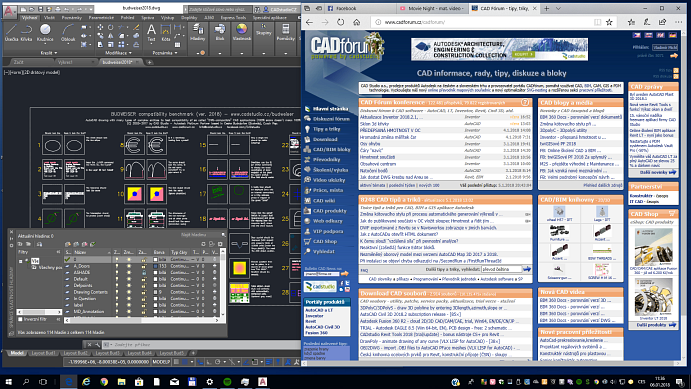Choose the Kóta dimension tool
This screenshot has height=389, width=691.
click(x=166, y=33)
